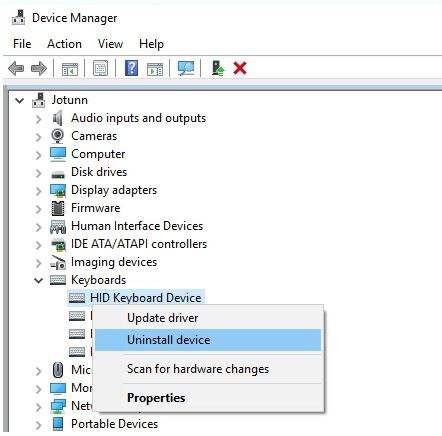Click the Properties sheet toolbar icon
Viewport: 442px width, 436px height.
pos(100,68)
